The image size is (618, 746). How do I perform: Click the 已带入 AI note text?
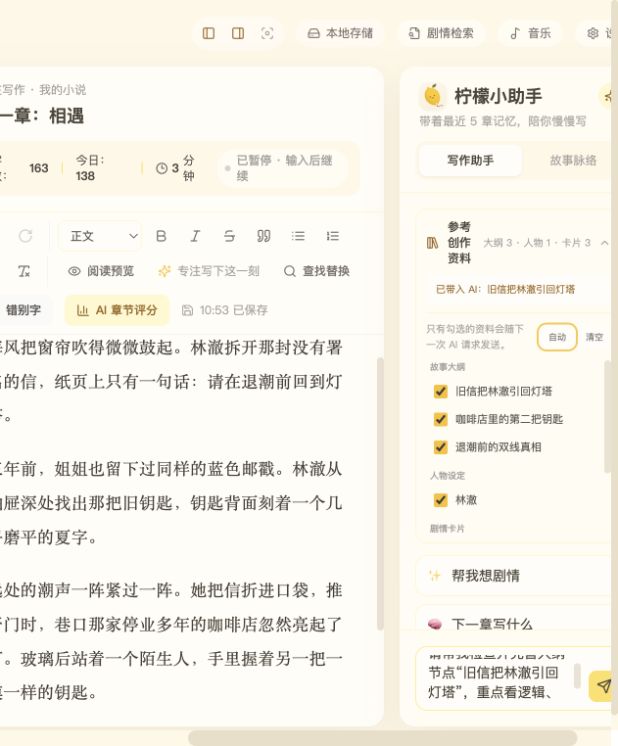505,289
